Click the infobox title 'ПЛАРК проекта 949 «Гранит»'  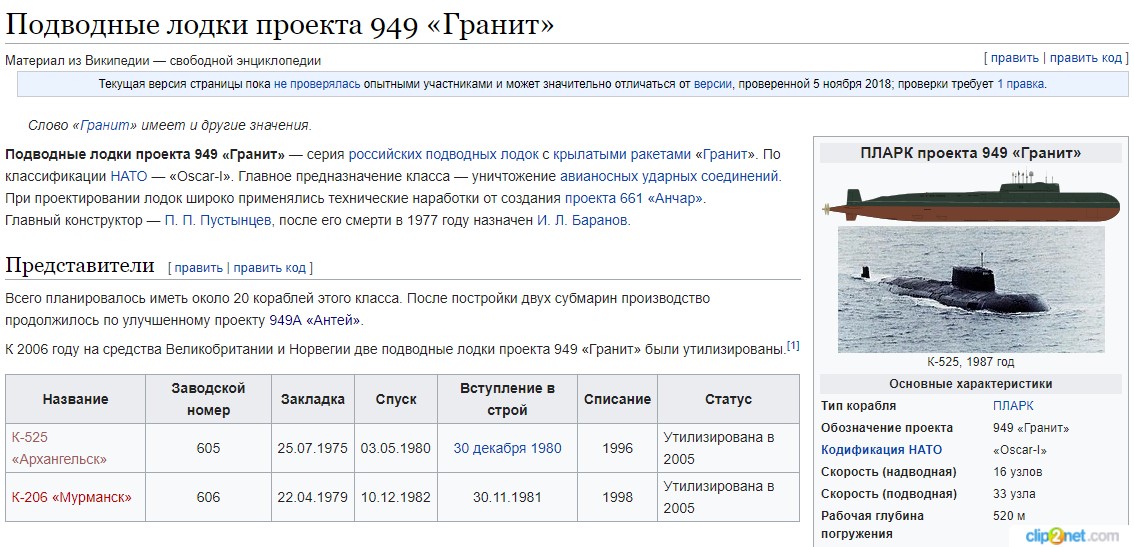coord(971,153)
